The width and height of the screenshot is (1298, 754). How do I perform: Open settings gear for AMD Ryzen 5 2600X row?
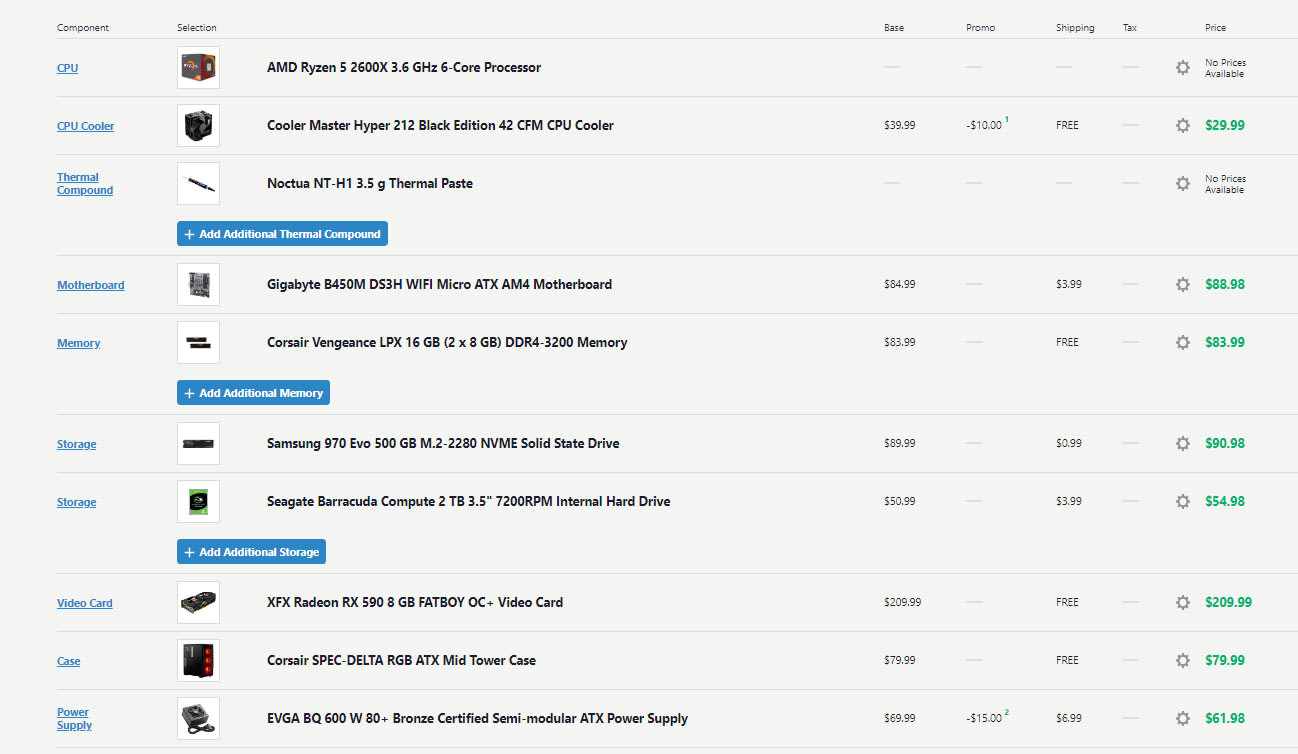(x=1183, y=68)
